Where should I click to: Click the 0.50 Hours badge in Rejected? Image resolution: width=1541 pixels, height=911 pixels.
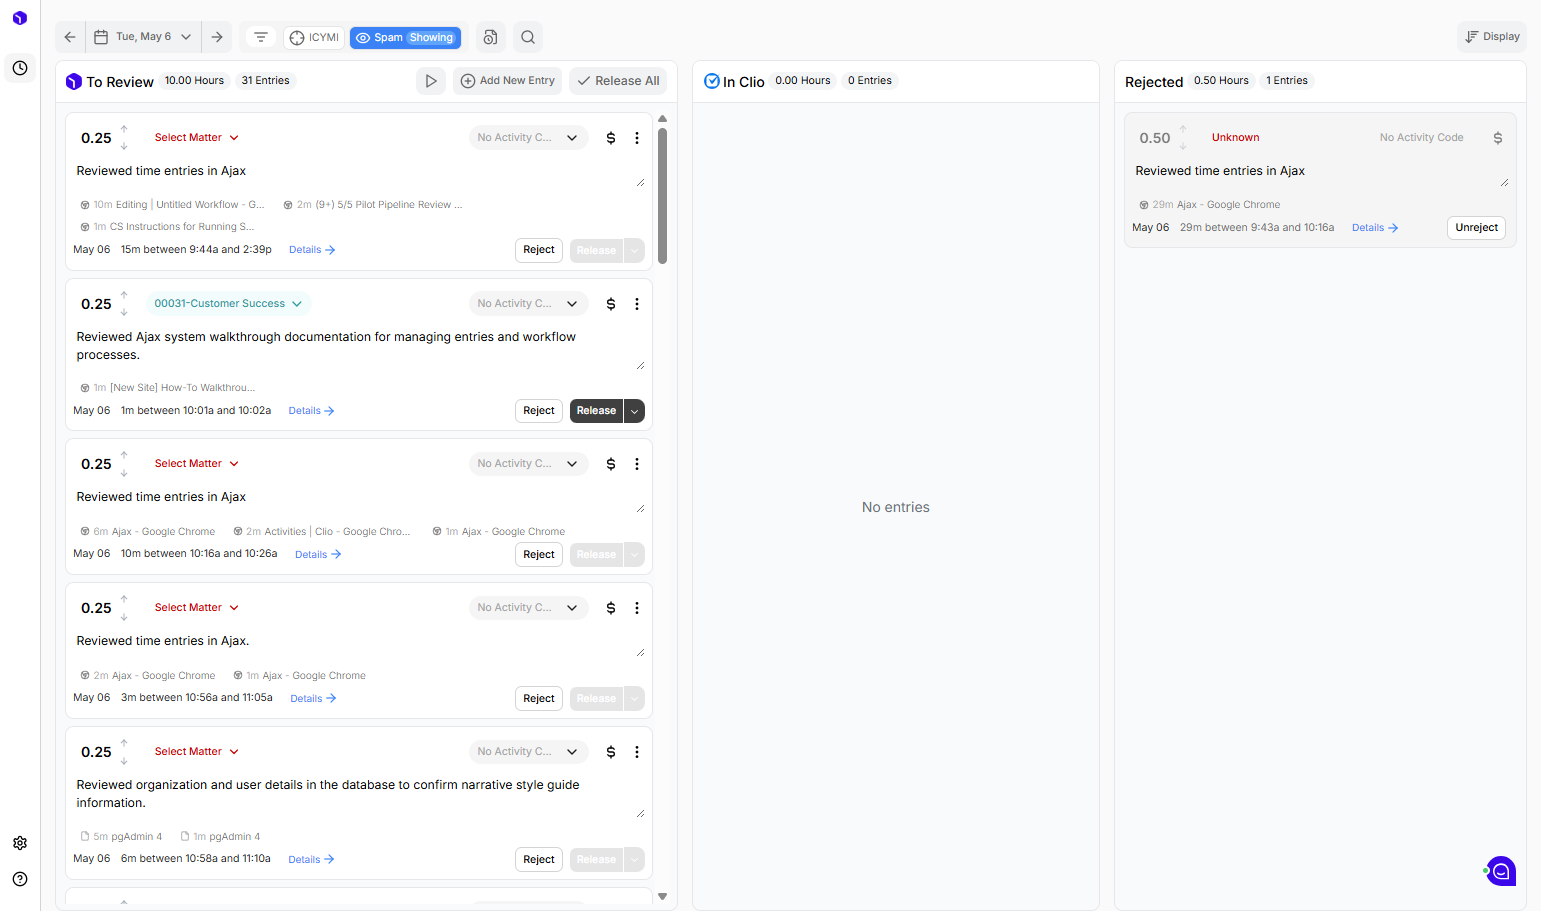click(x=1221, y=81)
